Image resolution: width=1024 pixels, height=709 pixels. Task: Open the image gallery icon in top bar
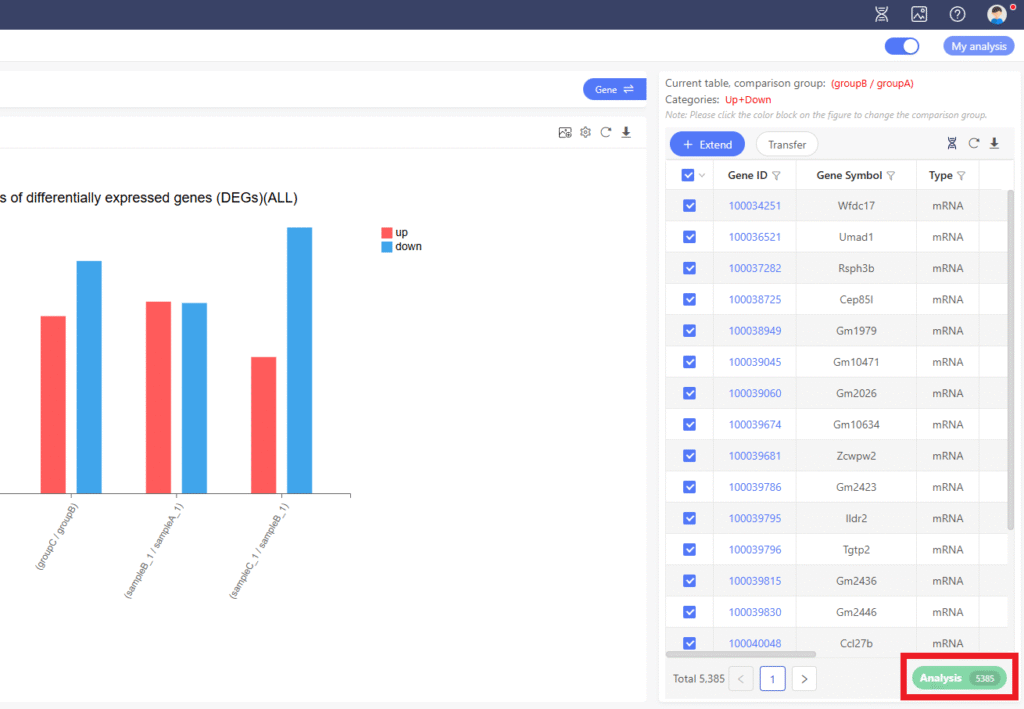pos(919,14)
